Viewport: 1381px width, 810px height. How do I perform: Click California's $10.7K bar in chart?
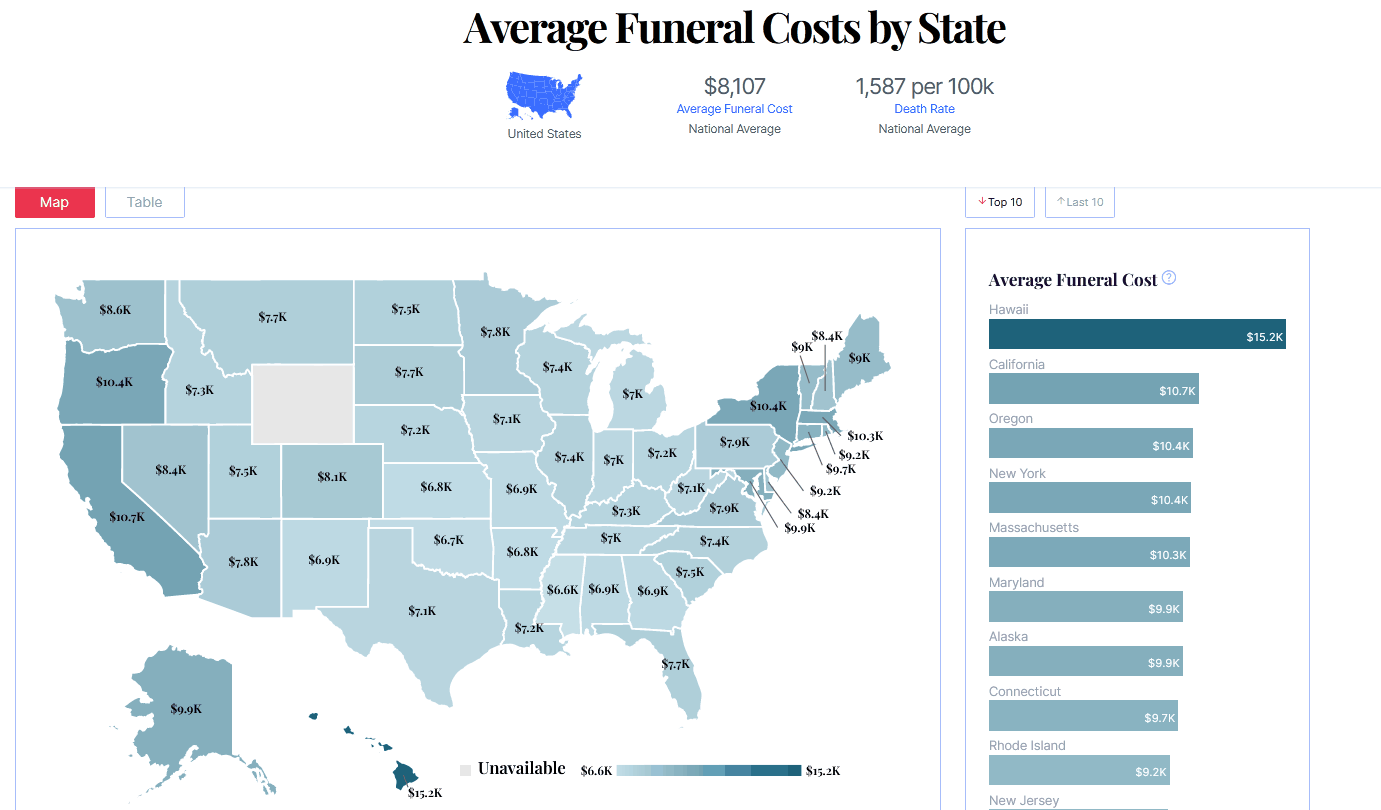[1093, 389]
